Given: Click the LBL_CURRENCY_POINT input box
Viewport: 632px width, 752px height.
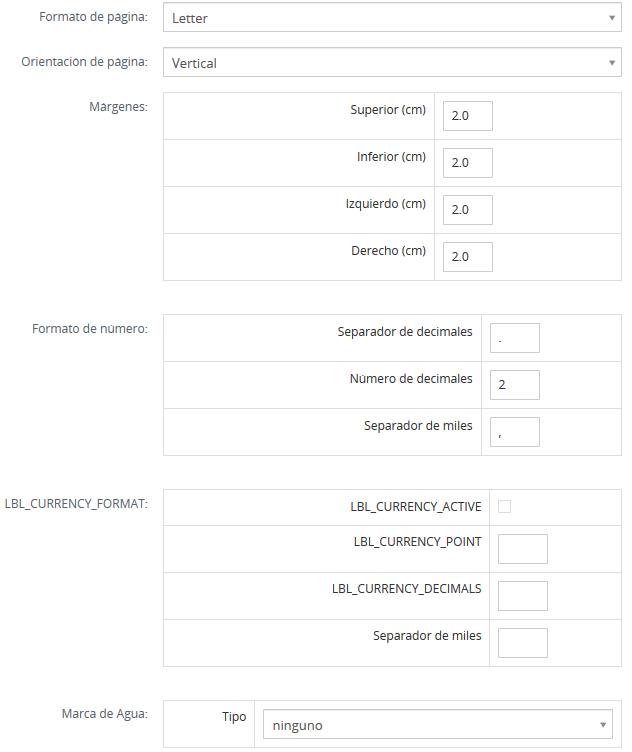Looking at the screenshot, I should (522, 549).
